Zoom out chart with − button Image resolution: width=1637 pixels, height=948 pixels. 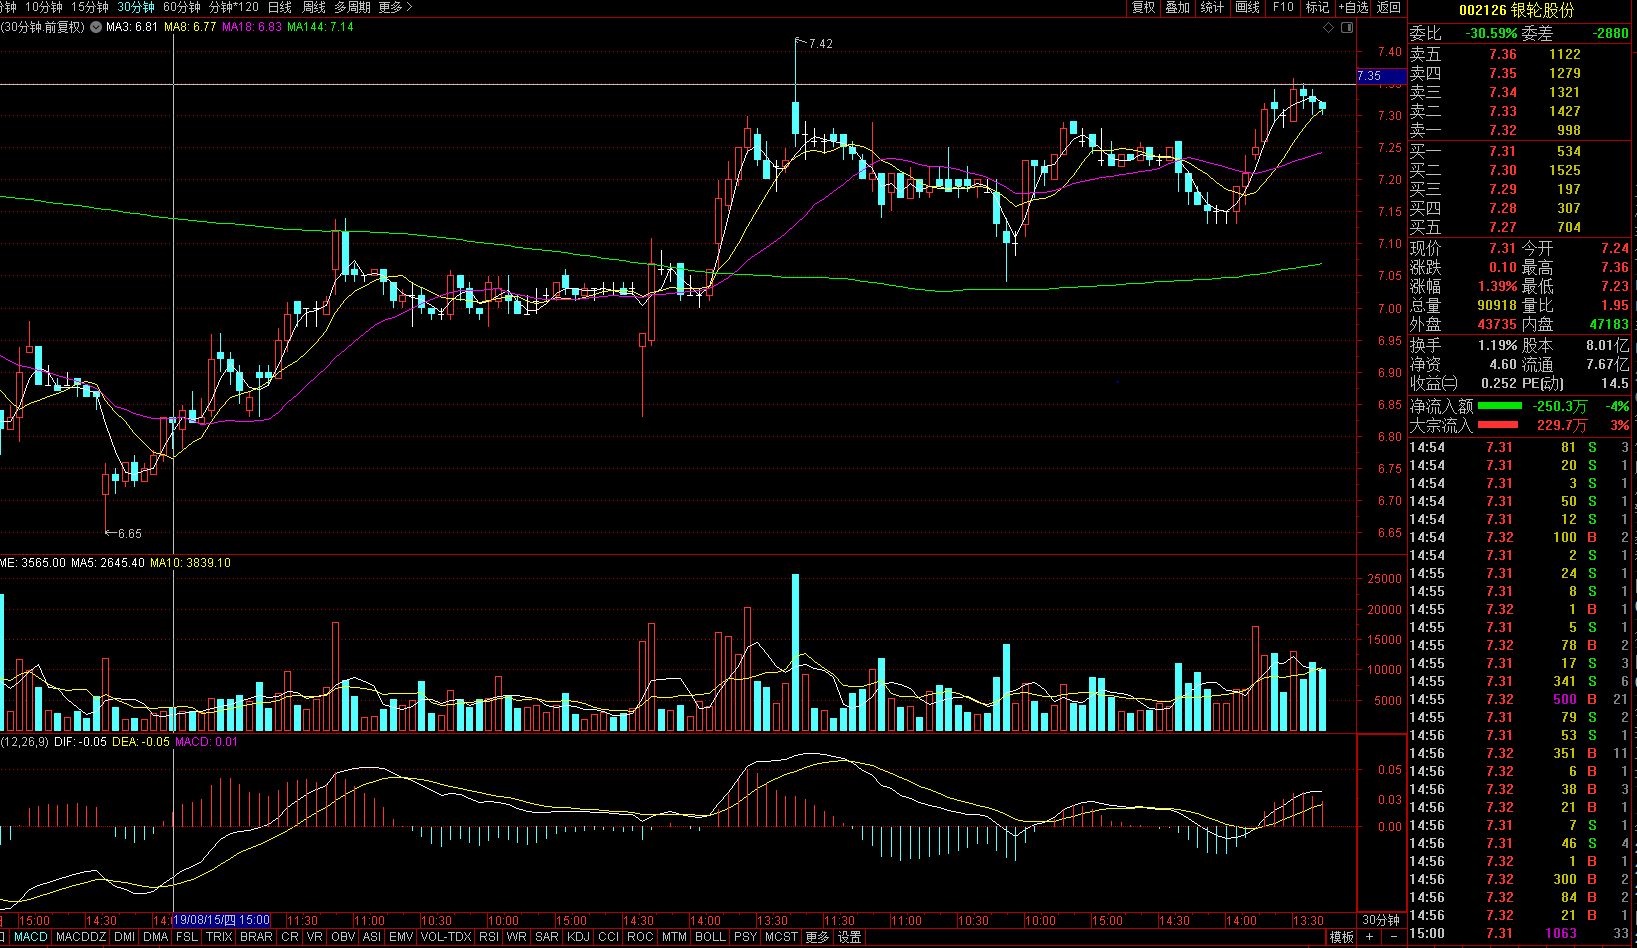pyautogui.click(x=1393, y=937)
